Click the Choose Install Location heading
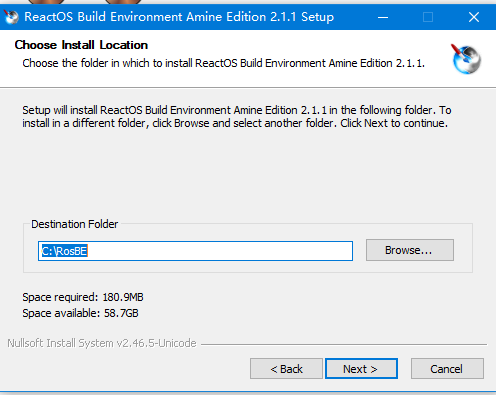The height and width of the screenshot is (395, 496). [x=81, y=45]
